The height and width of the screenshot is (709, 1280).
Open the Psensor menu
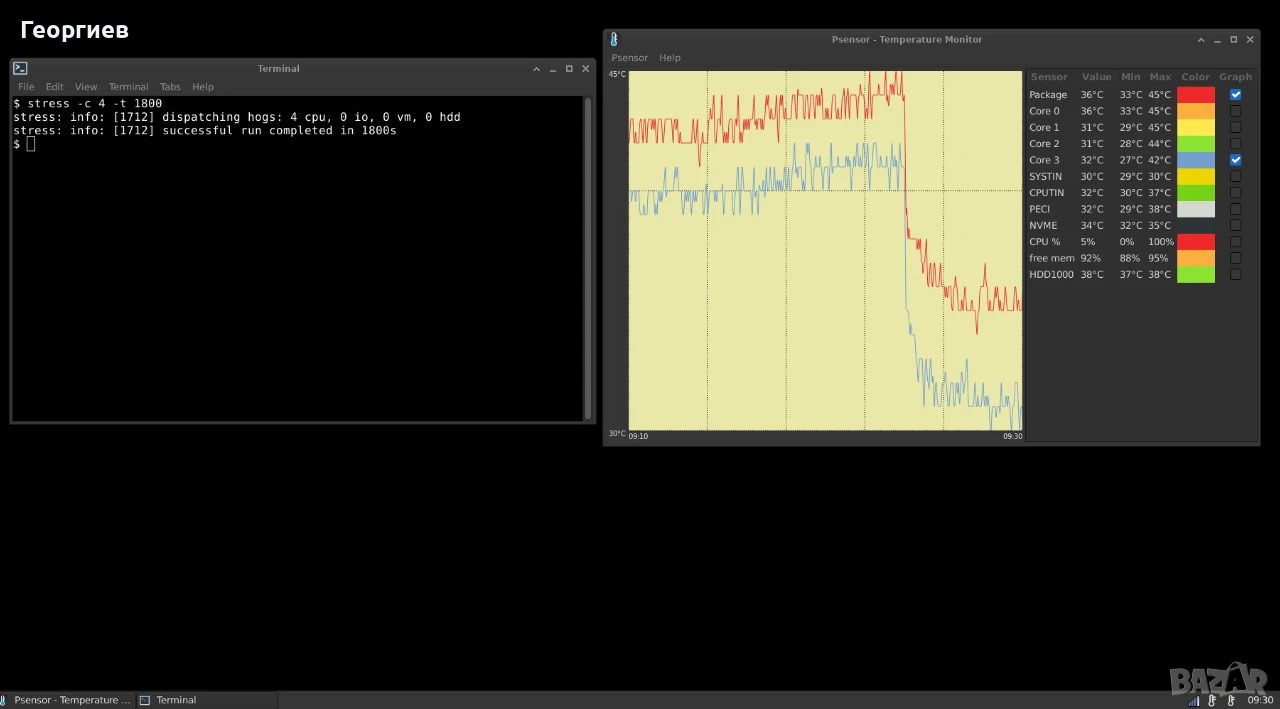630,58
